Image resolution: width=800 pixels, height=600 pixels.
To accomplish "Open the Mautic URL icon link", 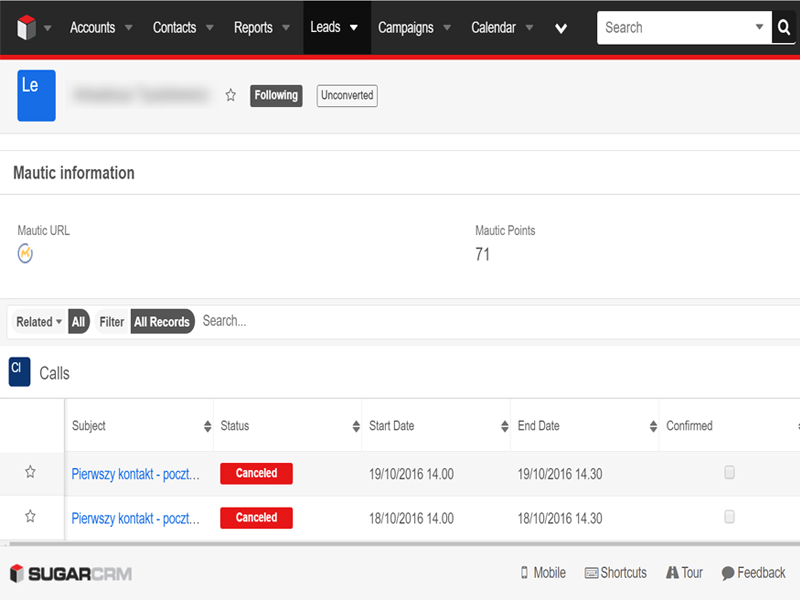I will 26,254.
